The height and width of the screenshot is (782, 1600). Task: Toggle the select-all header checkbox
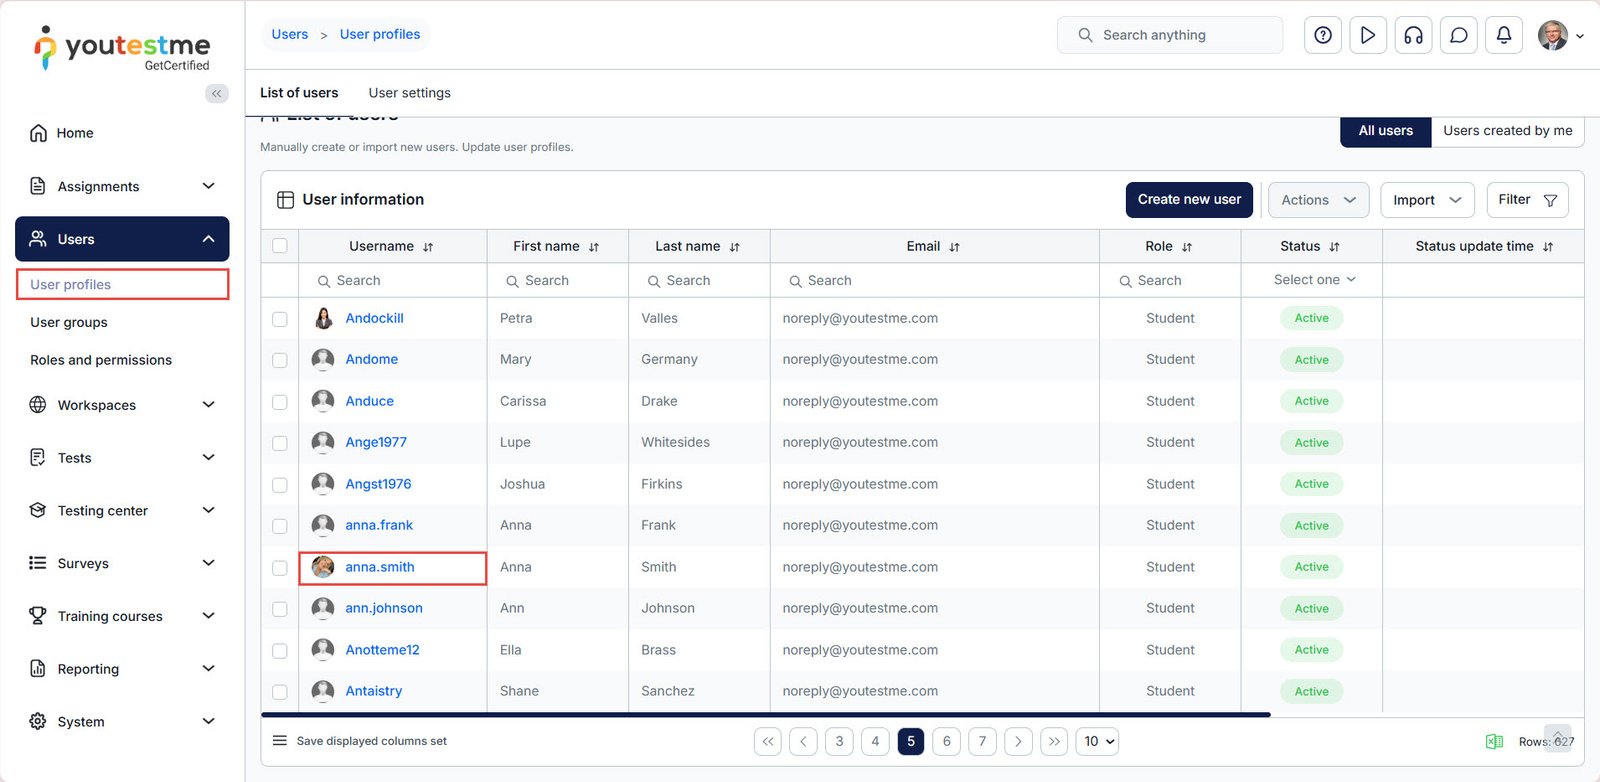[x=280, y=246]
